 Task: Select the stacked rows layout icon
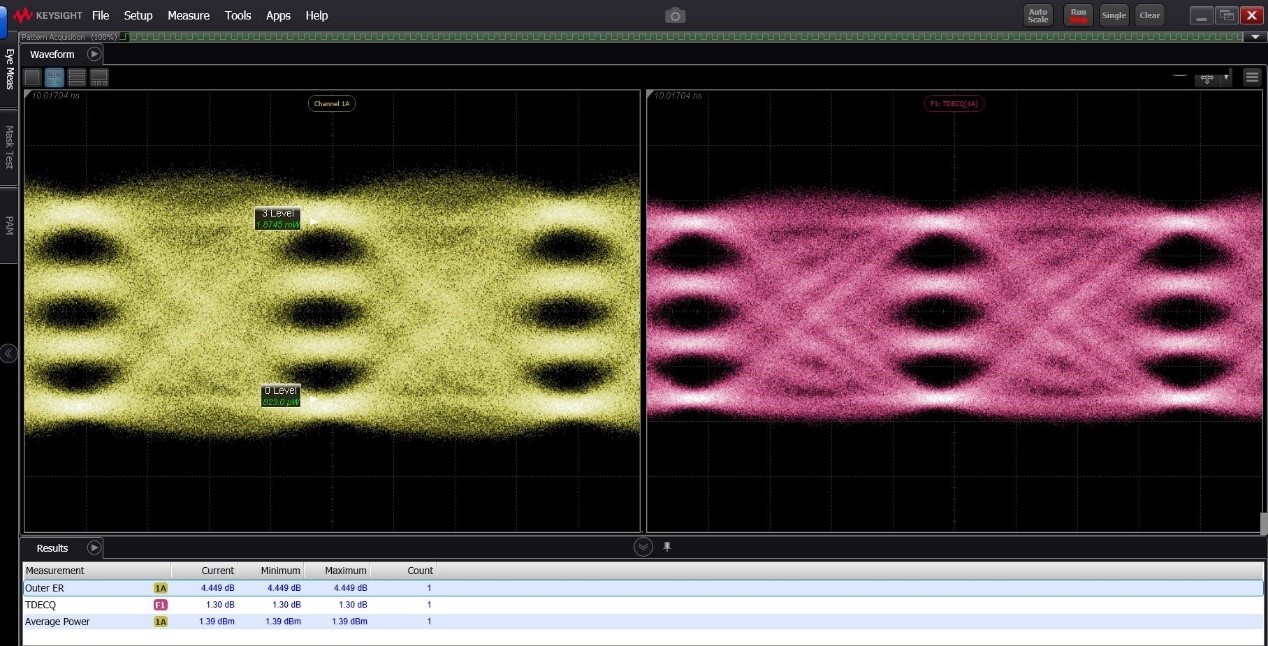coord(77,77)
